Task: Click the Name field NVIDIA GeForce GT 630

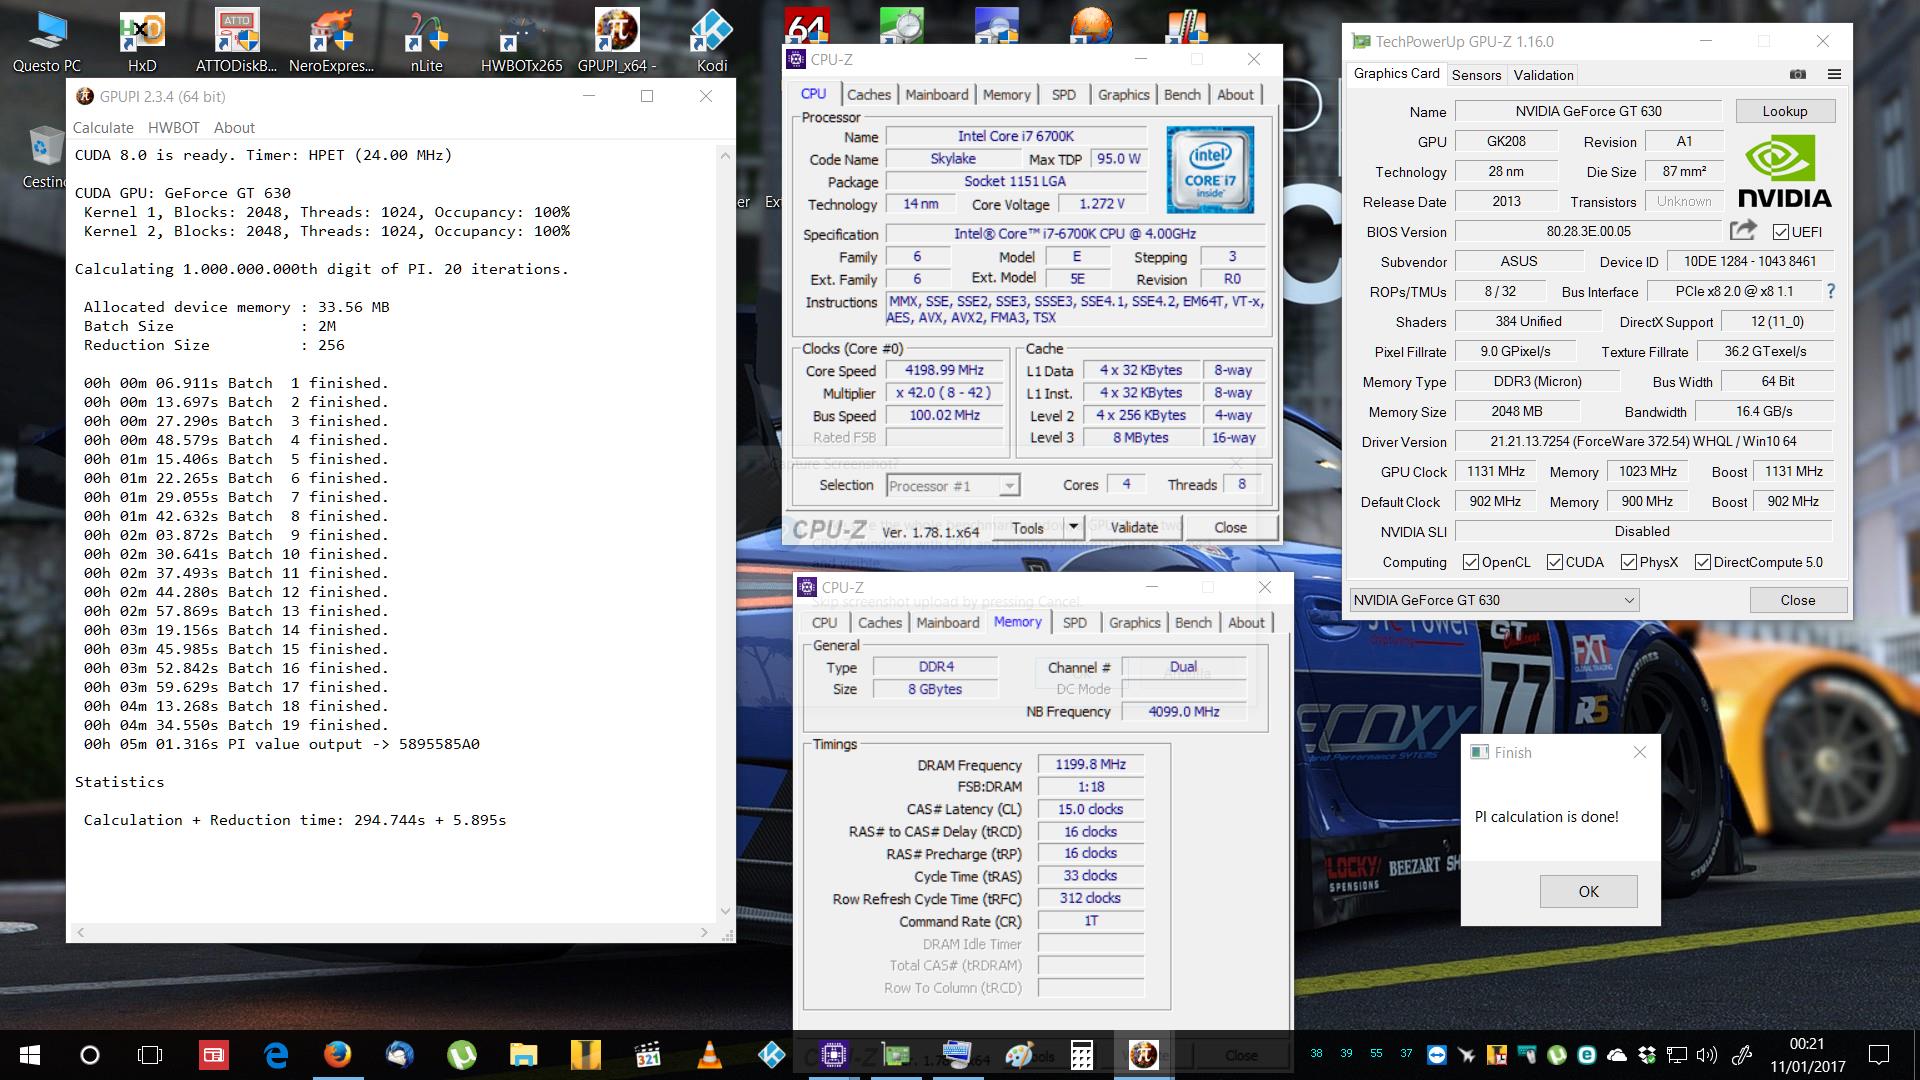Action: point(1588,111)
